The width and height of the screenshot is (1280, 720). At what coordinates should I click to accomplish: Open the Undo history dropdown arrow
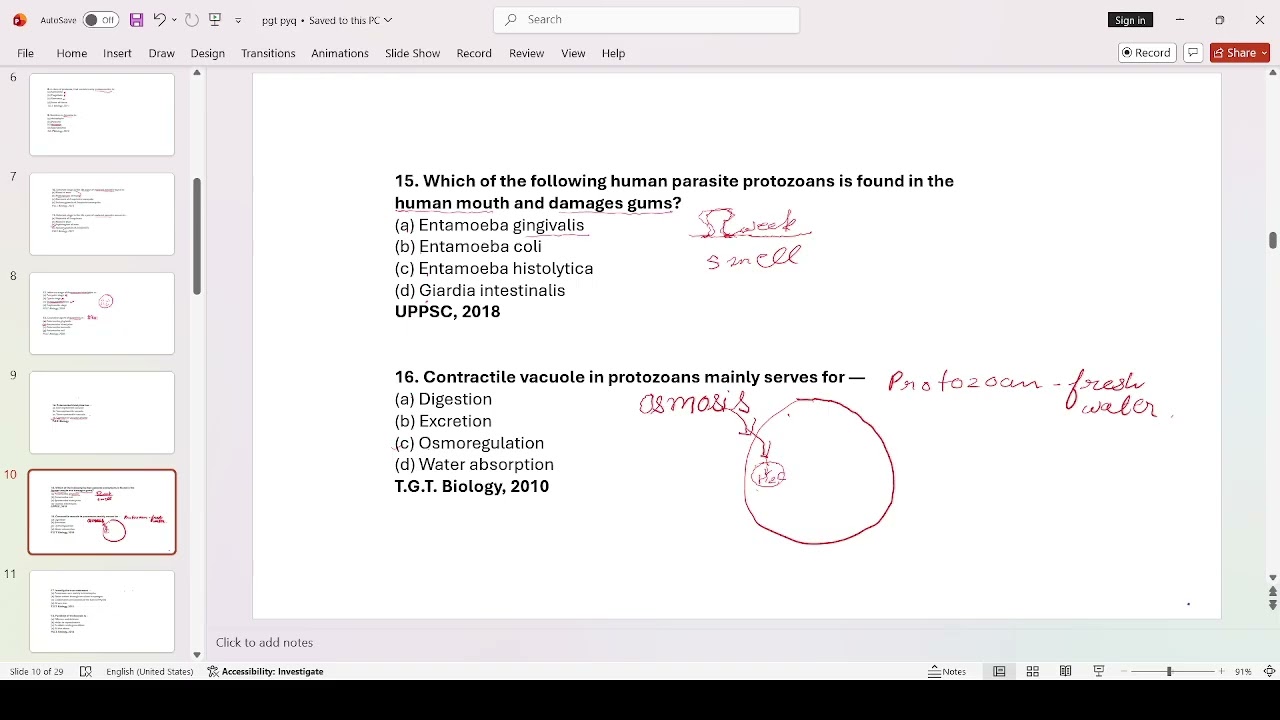pyautogui.click(x=174, y=20)
